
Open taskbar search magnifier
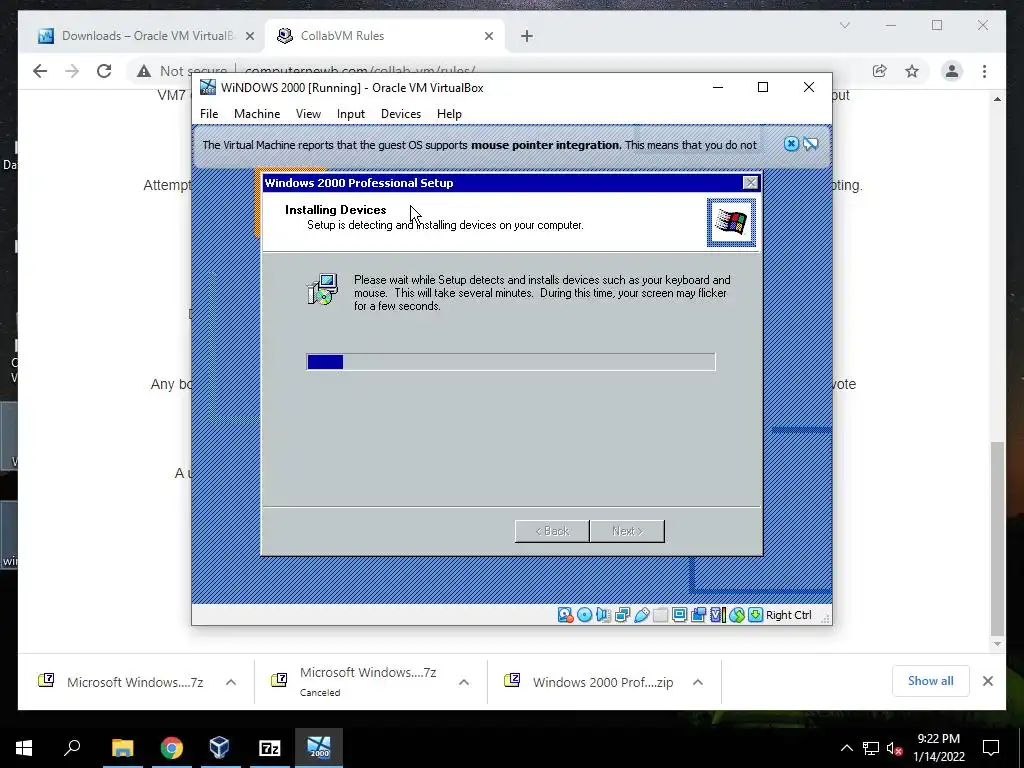pyautogui.click(x=72, y=748)
